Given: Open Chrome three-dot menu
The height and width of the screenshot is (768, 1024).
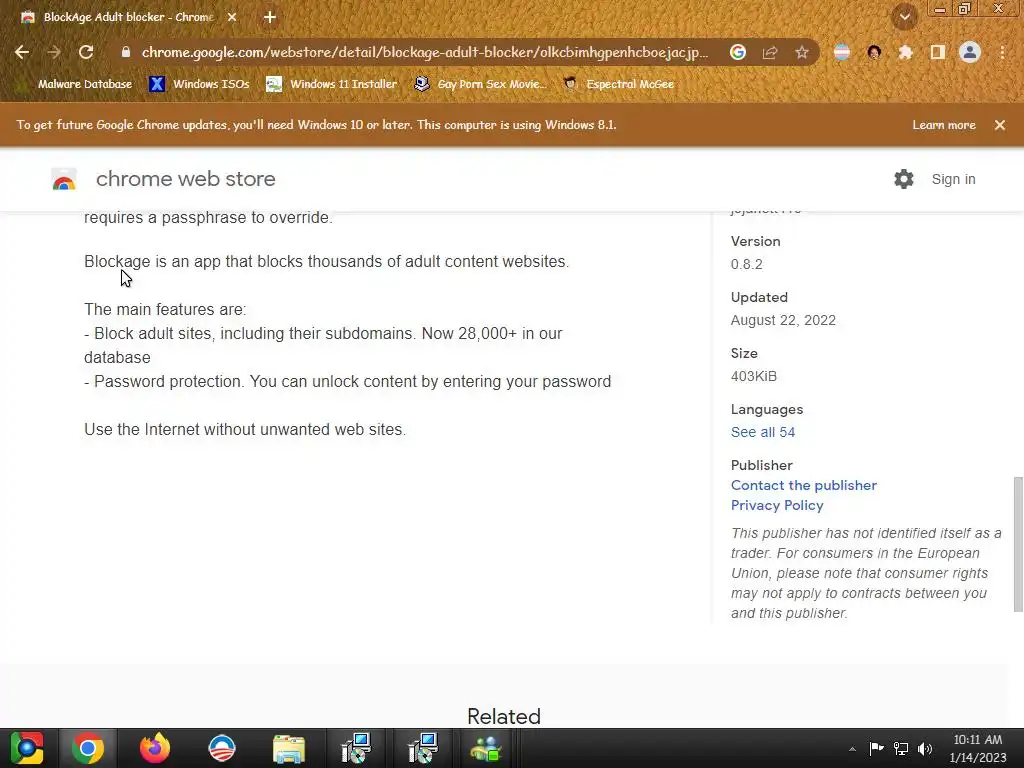Looking at the screenshot, I should (1002, 52).
